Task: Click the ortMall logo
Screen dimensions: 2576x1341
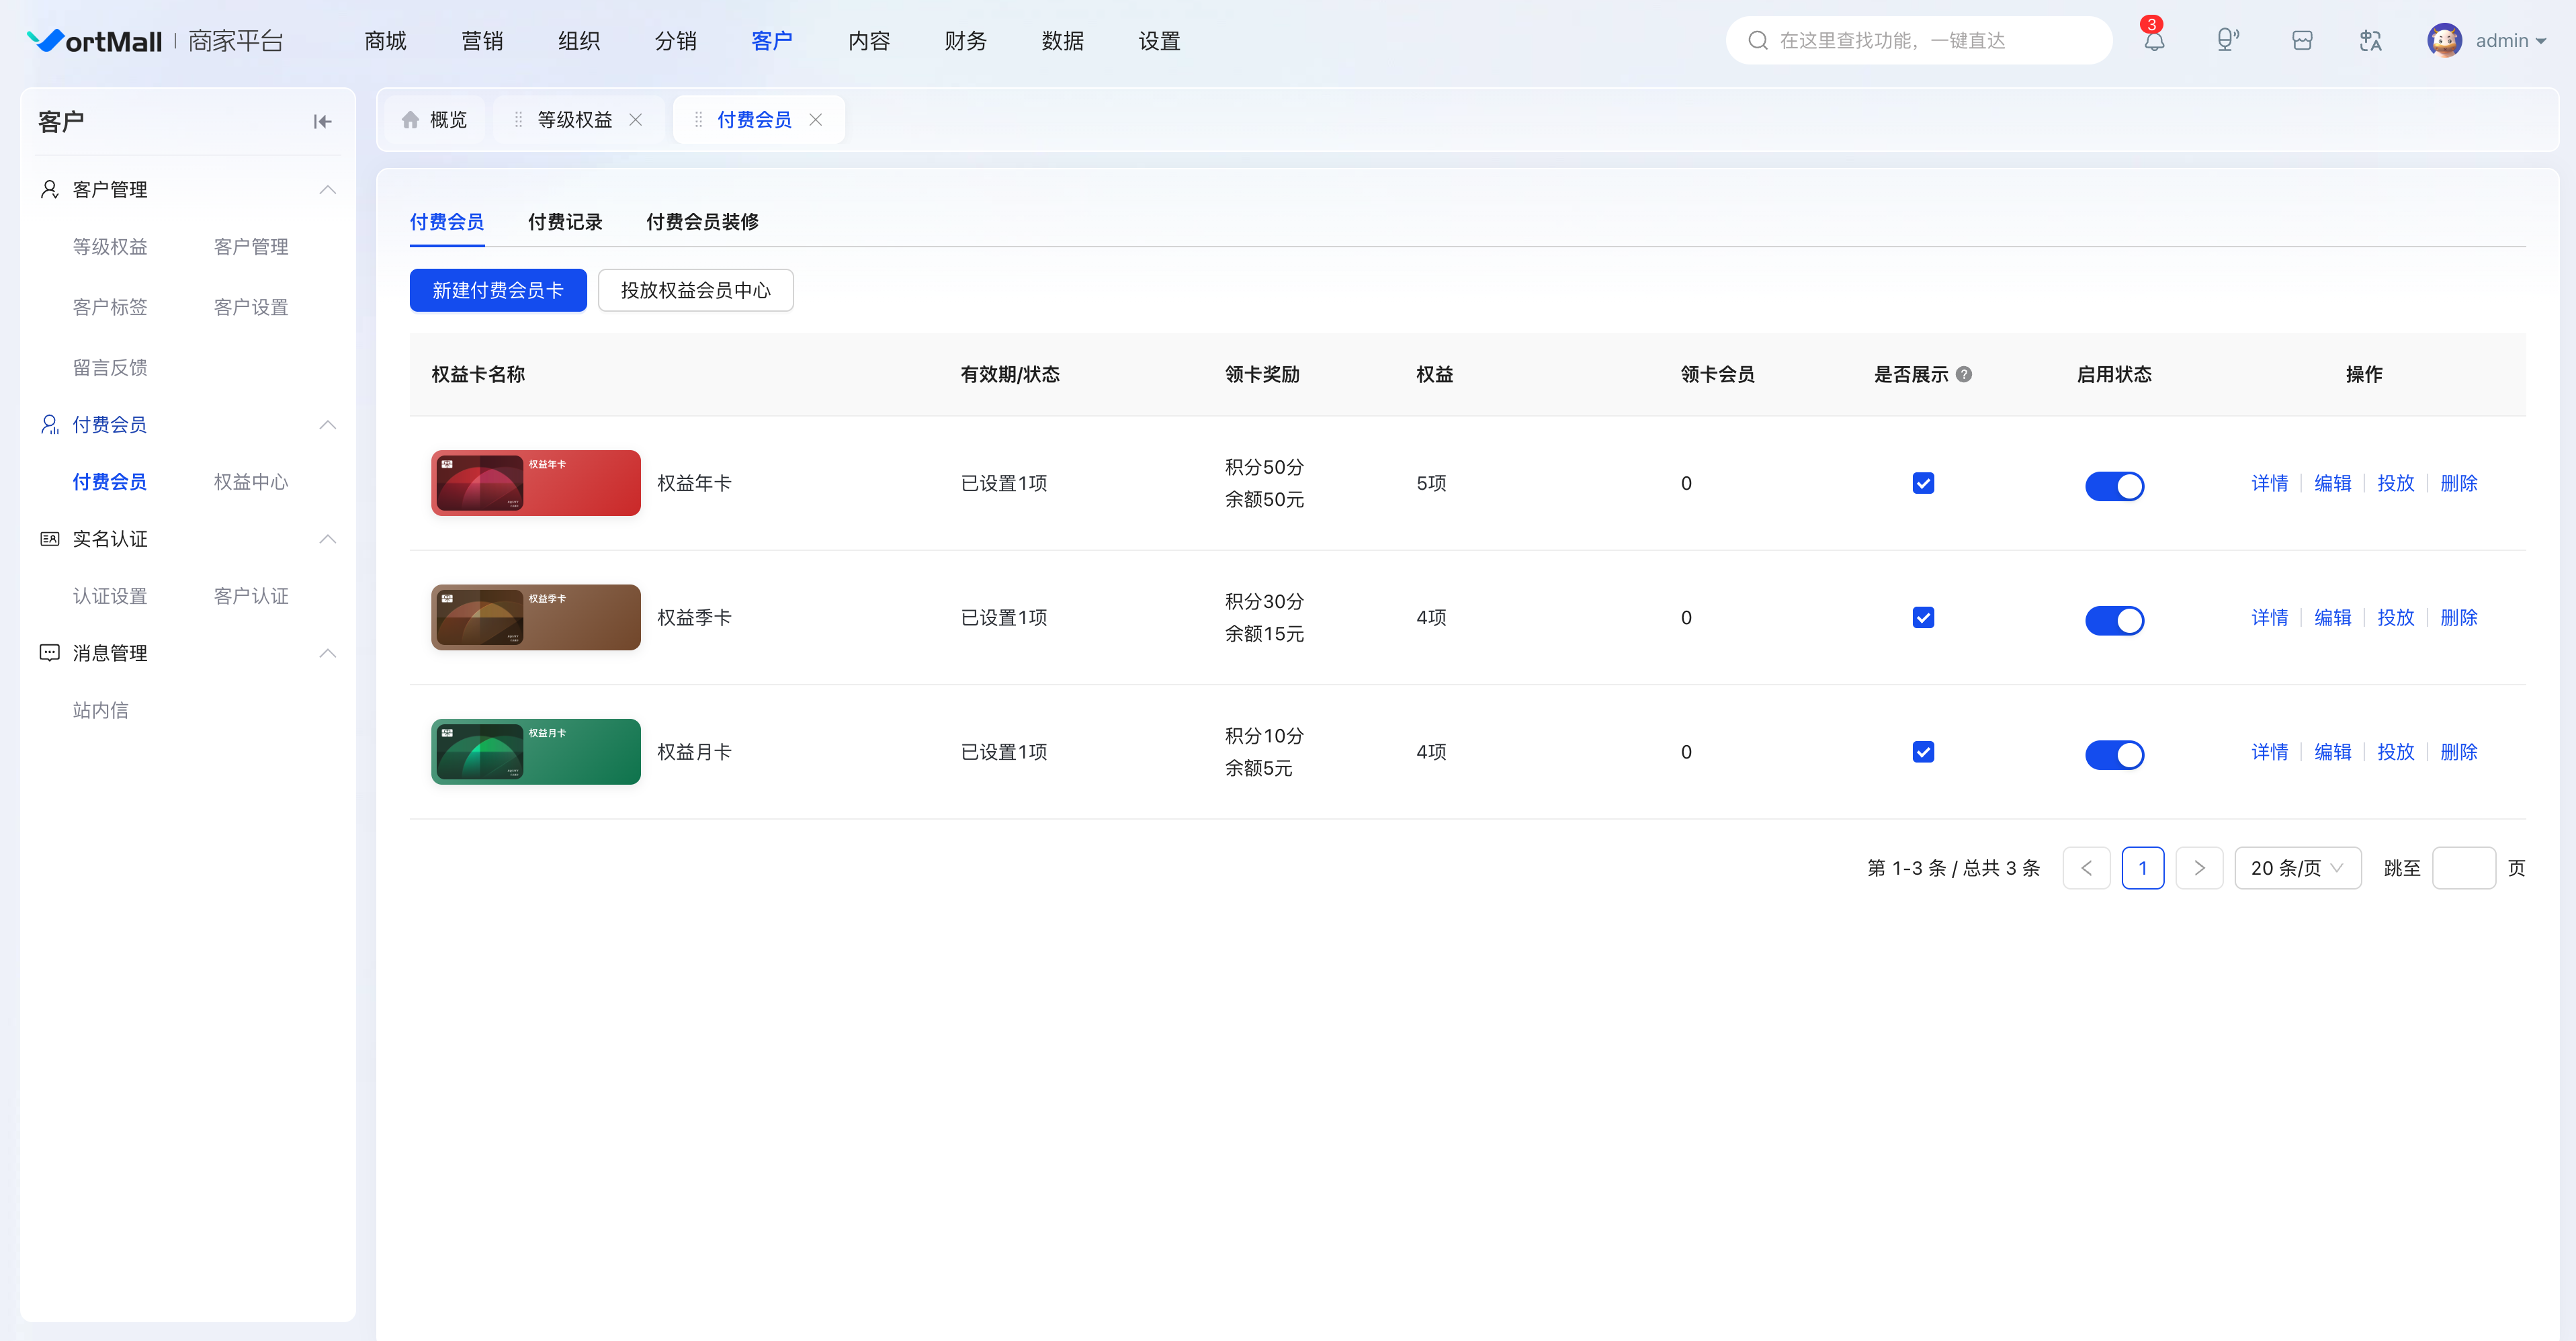Action: 94,40
